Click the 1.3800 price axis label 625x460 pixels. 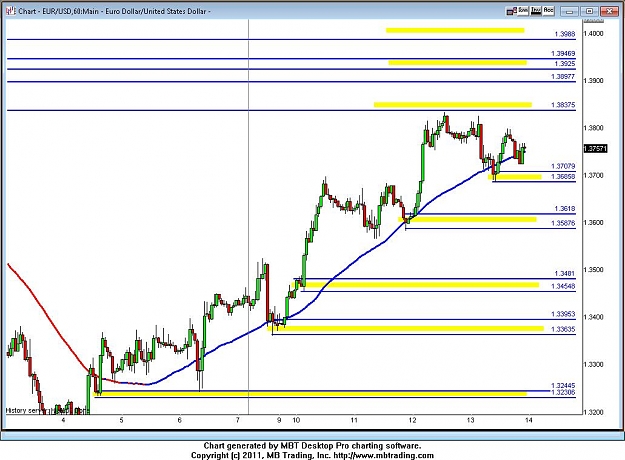pos(593,128)
